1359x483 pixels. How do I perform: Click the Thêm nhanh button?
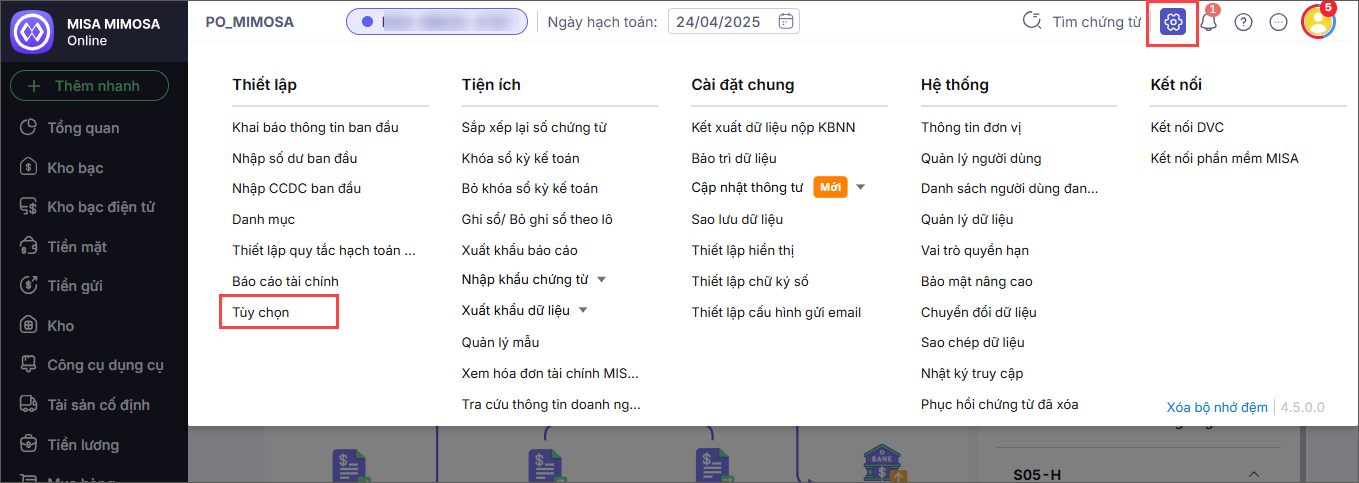89,86
